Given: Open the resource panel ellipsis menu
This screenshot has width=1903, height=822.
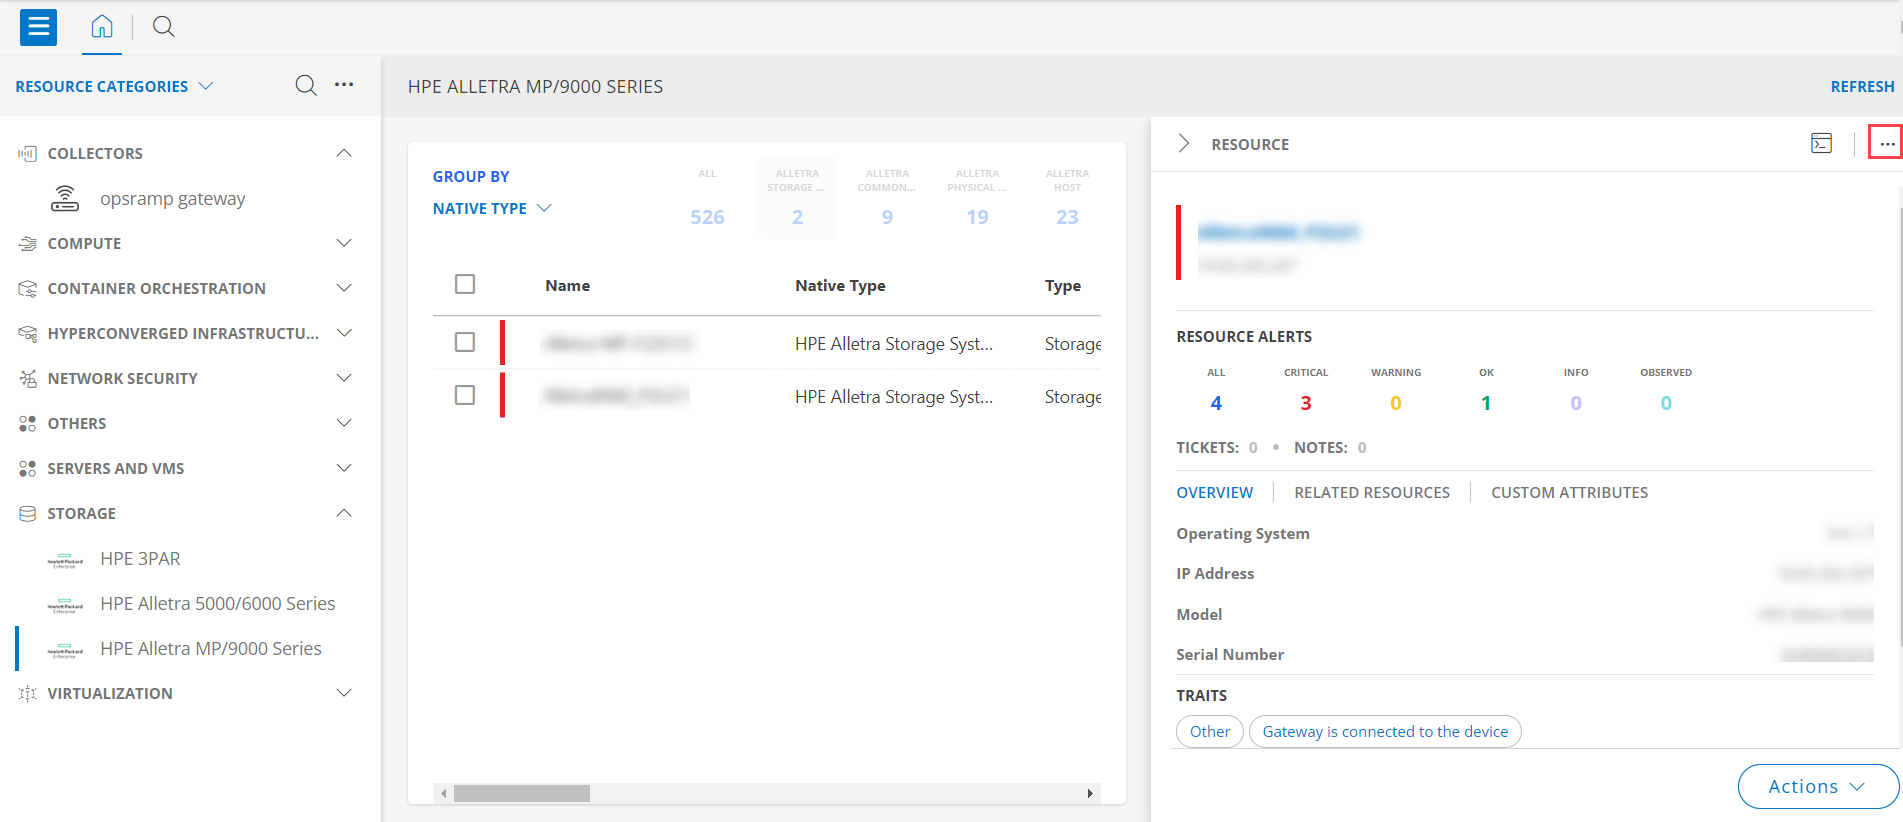Looking at the screenshot, I should [1886, 144].
